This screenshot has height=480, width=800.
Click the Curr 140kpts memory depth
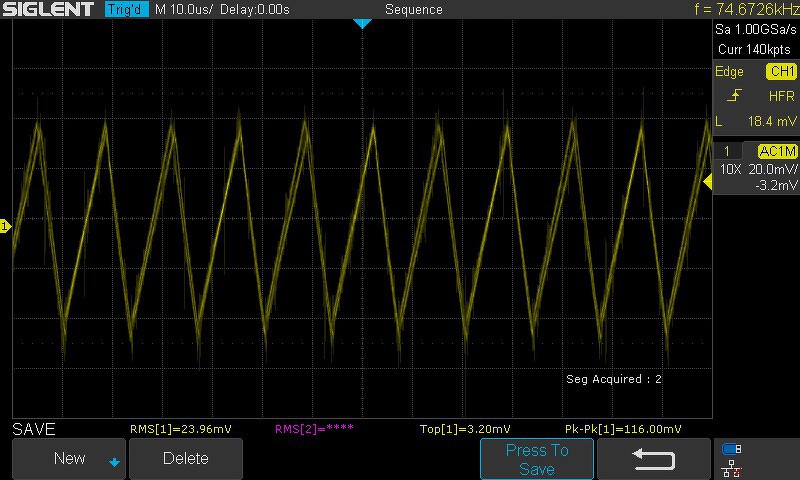pos(754,49)
